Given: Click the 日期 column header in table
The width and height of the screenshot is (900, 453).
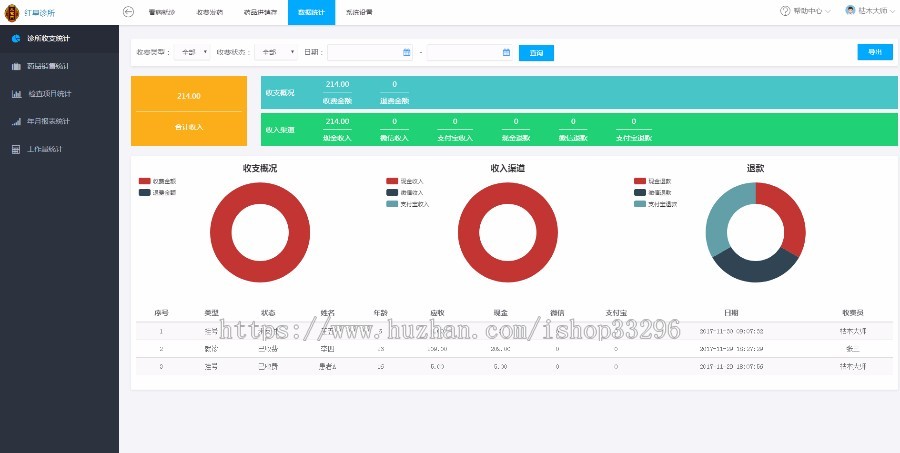Looking at the screenshot, I should click(731, 313).
